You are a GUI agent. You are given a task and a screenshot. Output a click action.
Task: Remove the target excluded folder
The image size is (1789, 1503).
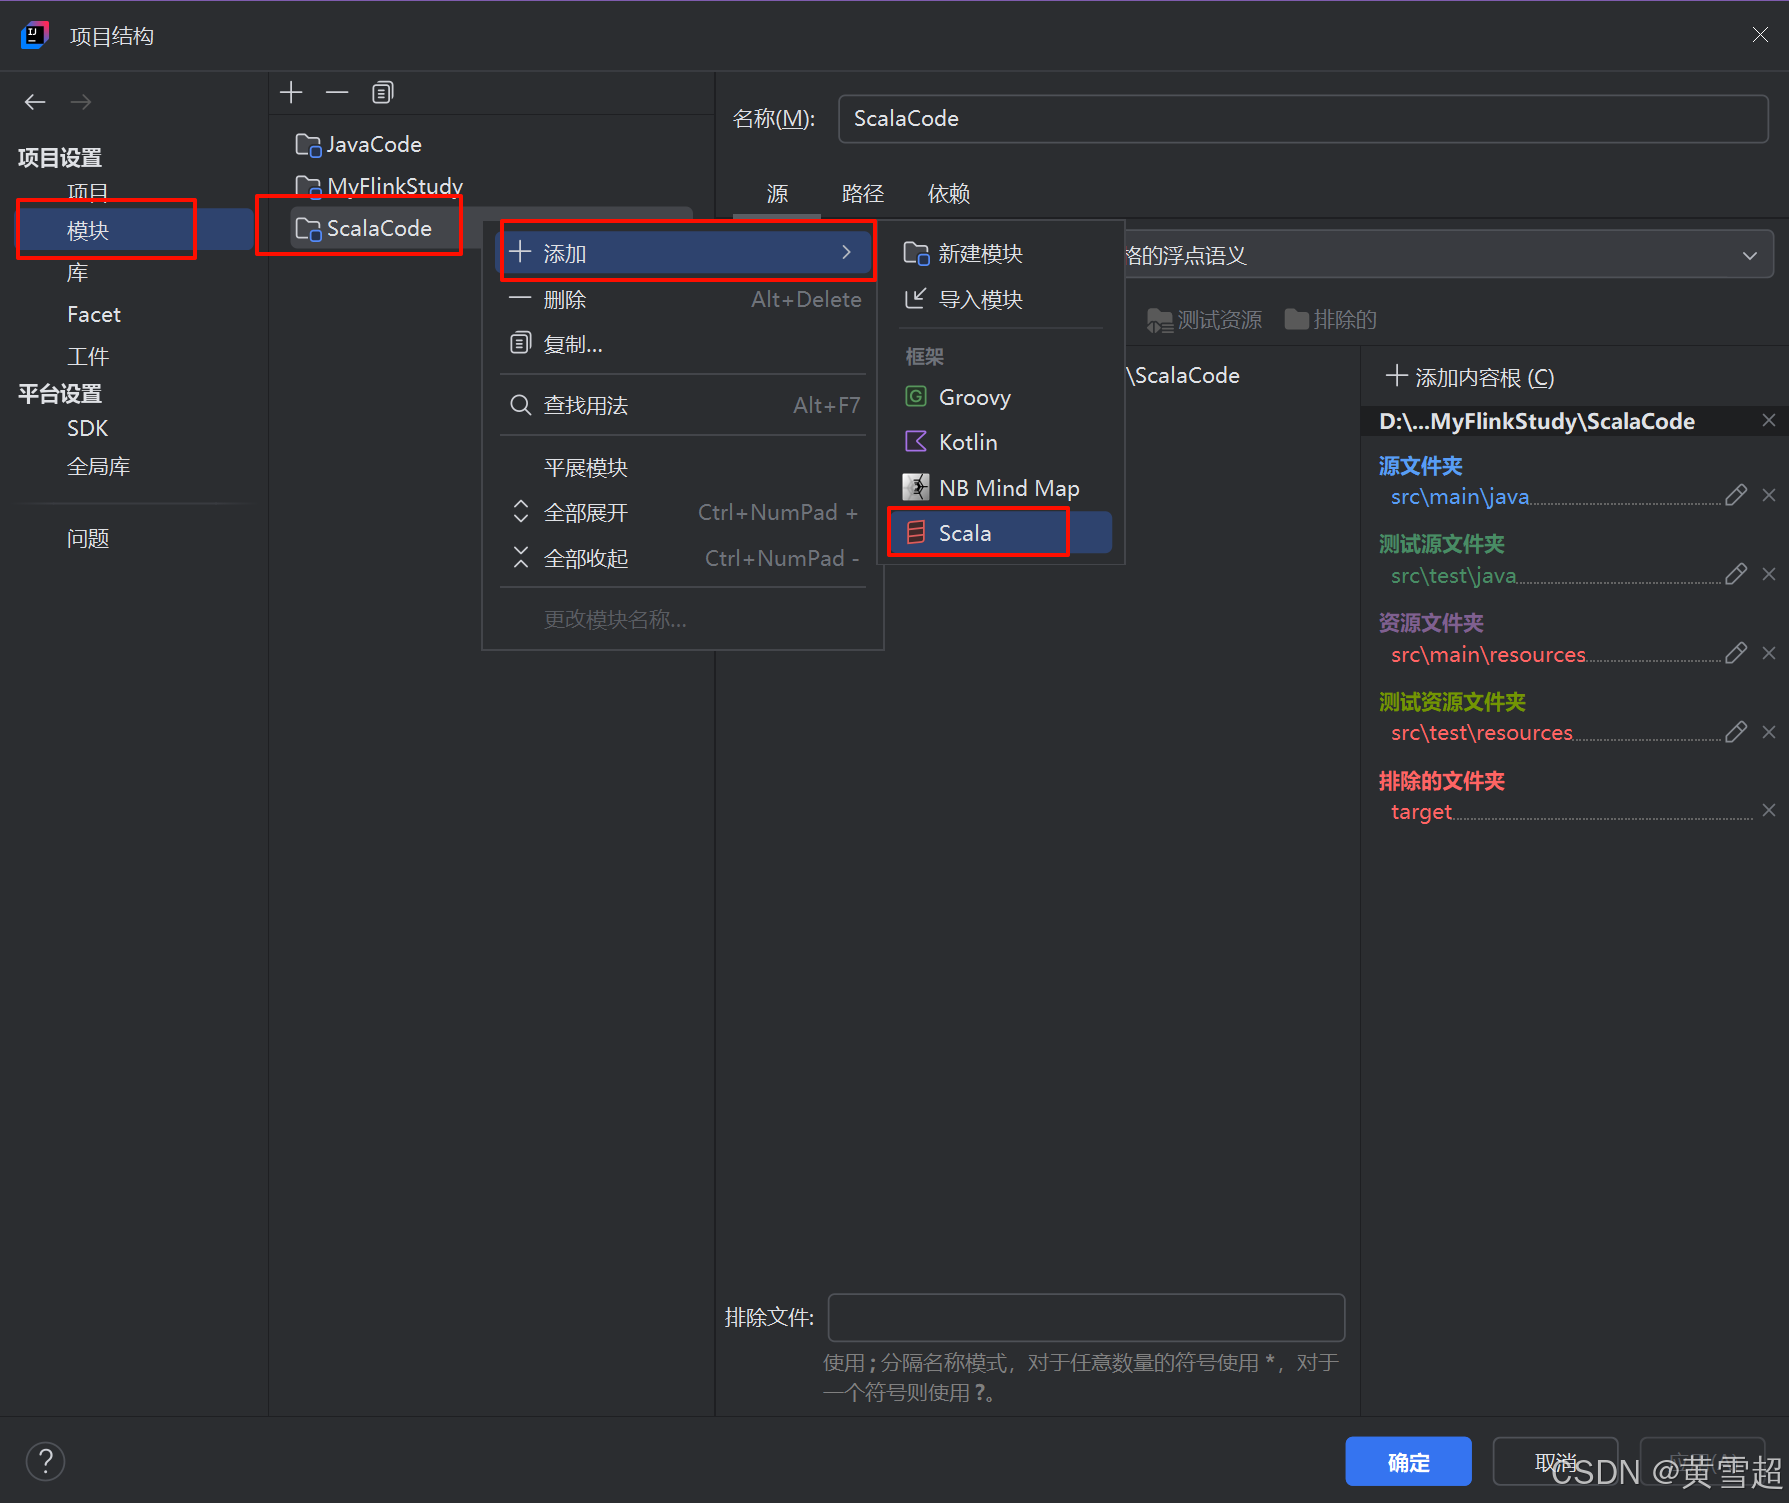click(1769, 811)
